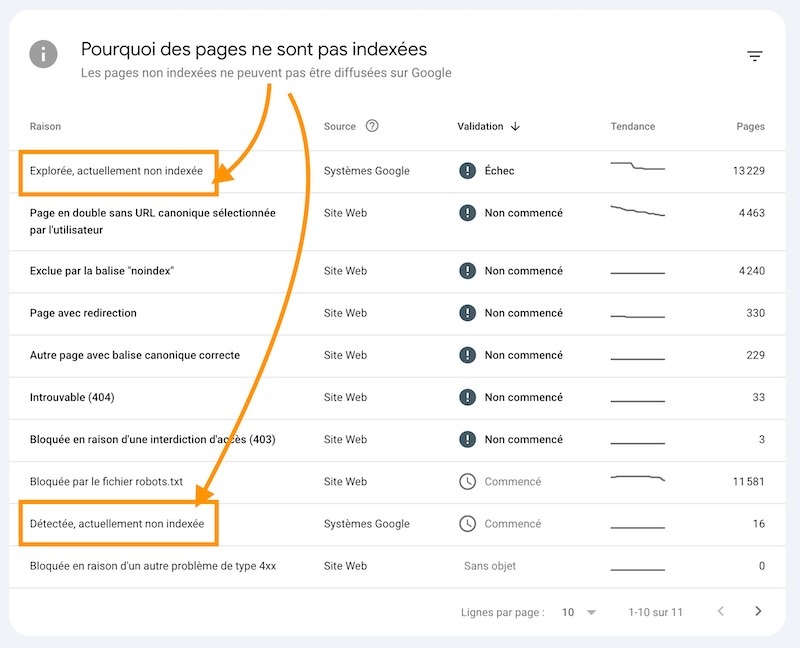This screenshot has width=800, height=648.
Task: Open 'Page avec redirection' row
Action: (x=397, y=313)
